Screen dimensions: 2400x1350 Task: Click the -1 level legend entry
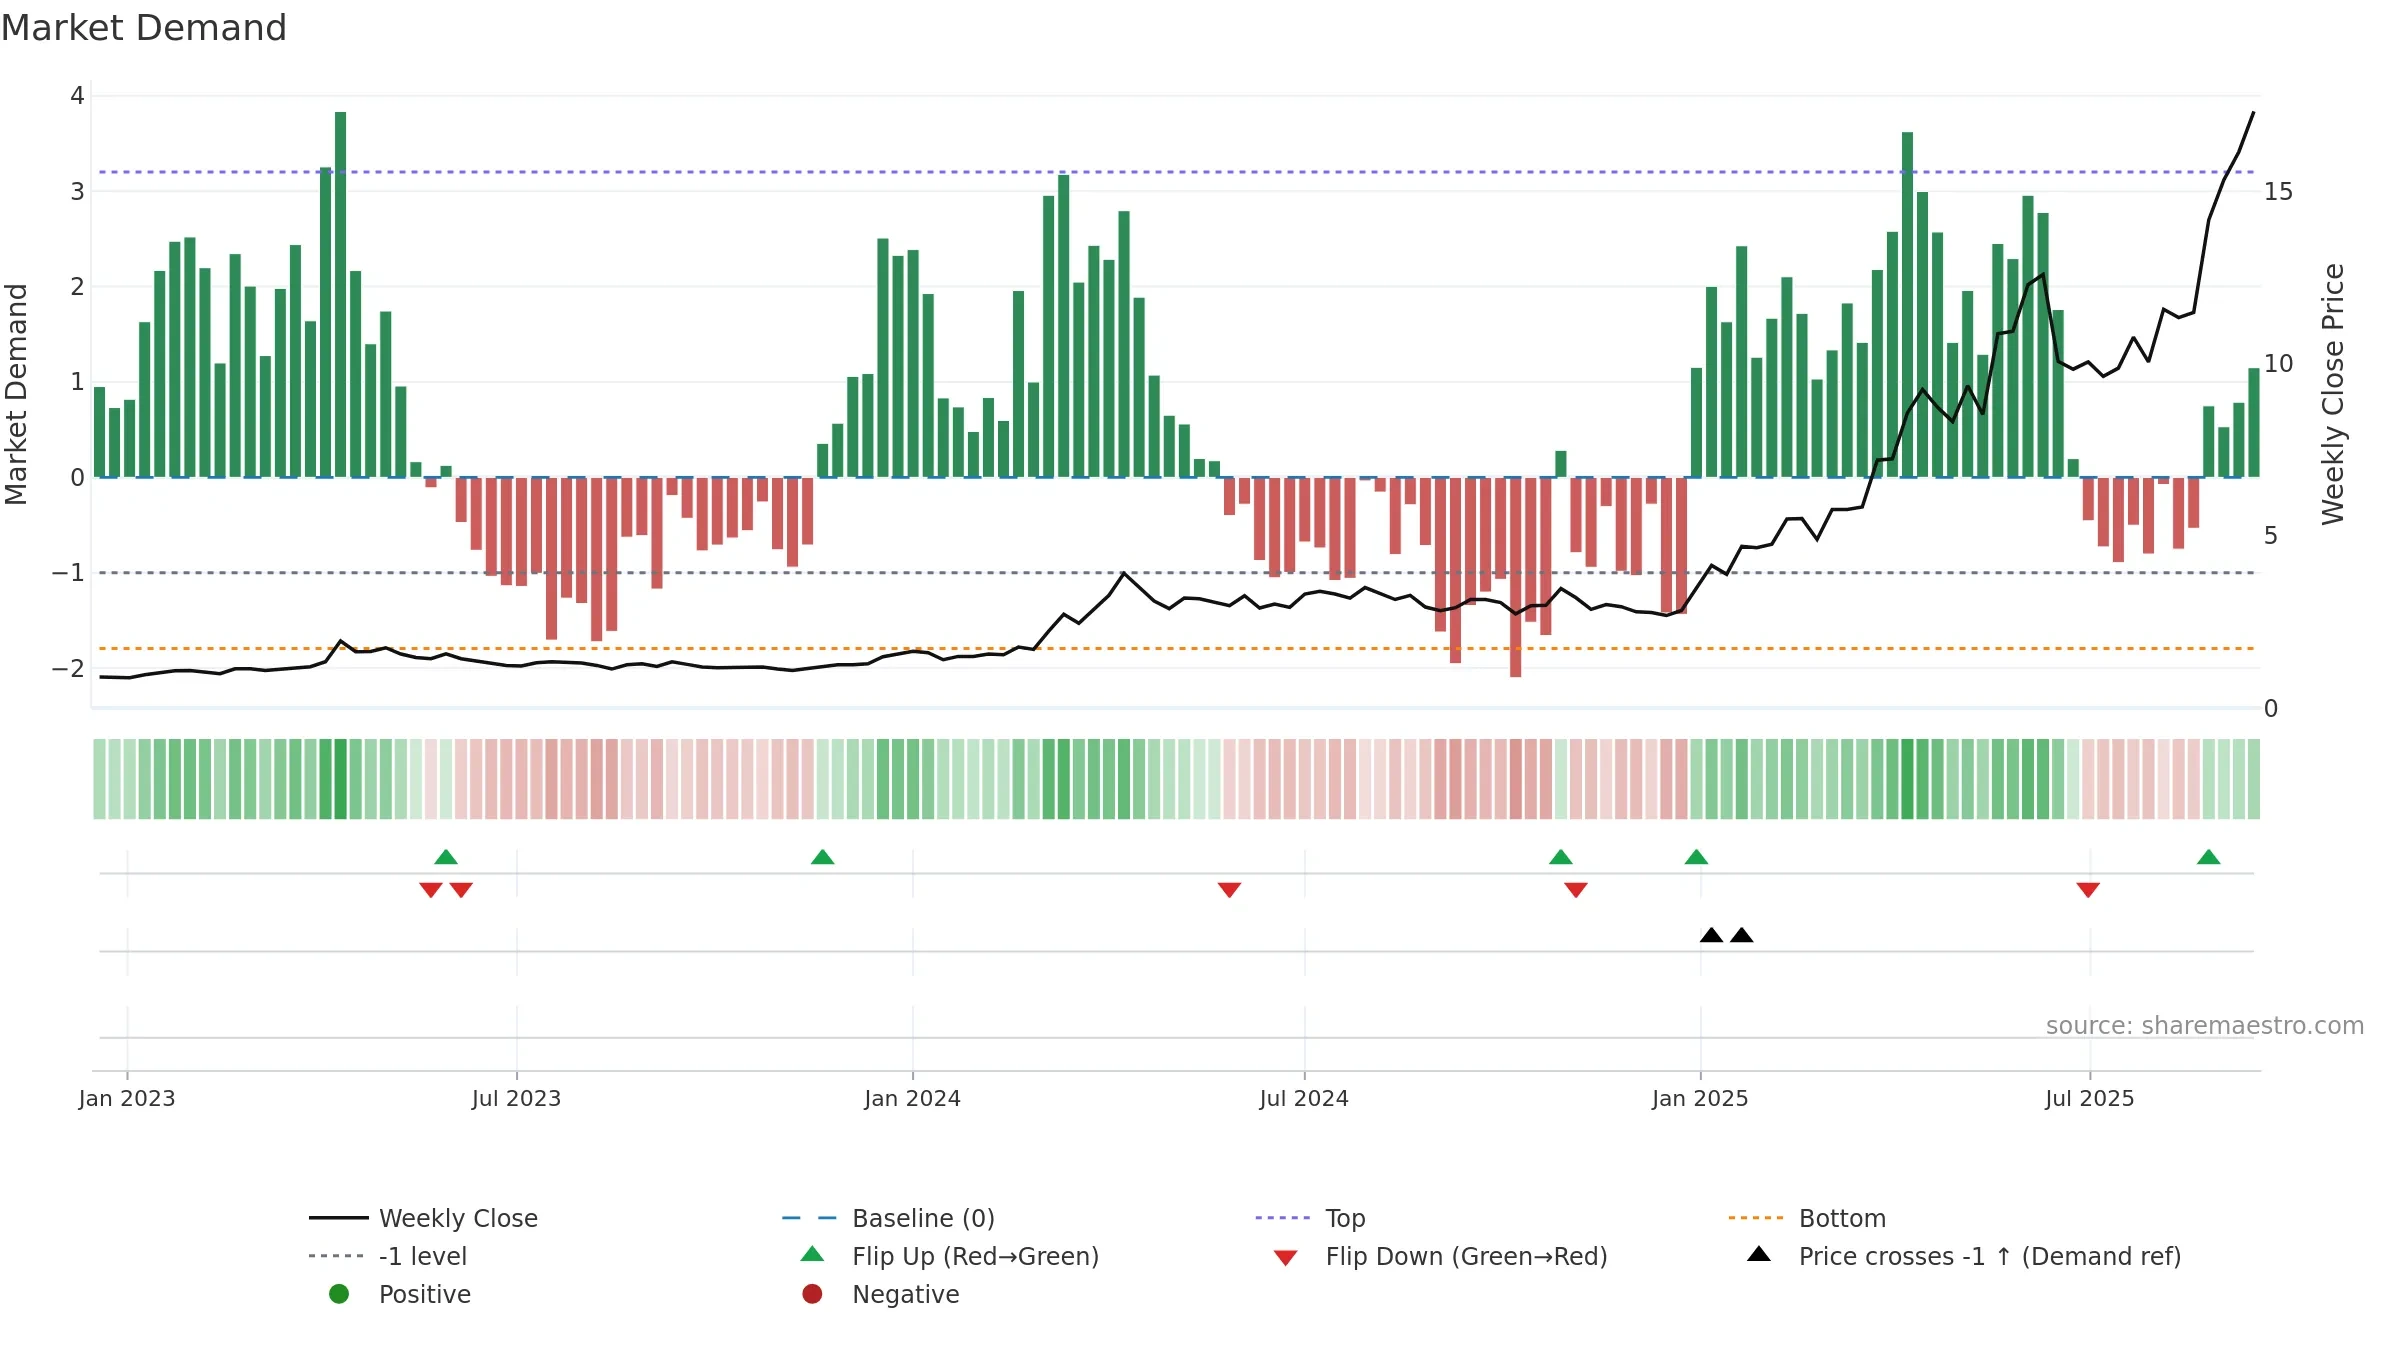click(388, 1256)
